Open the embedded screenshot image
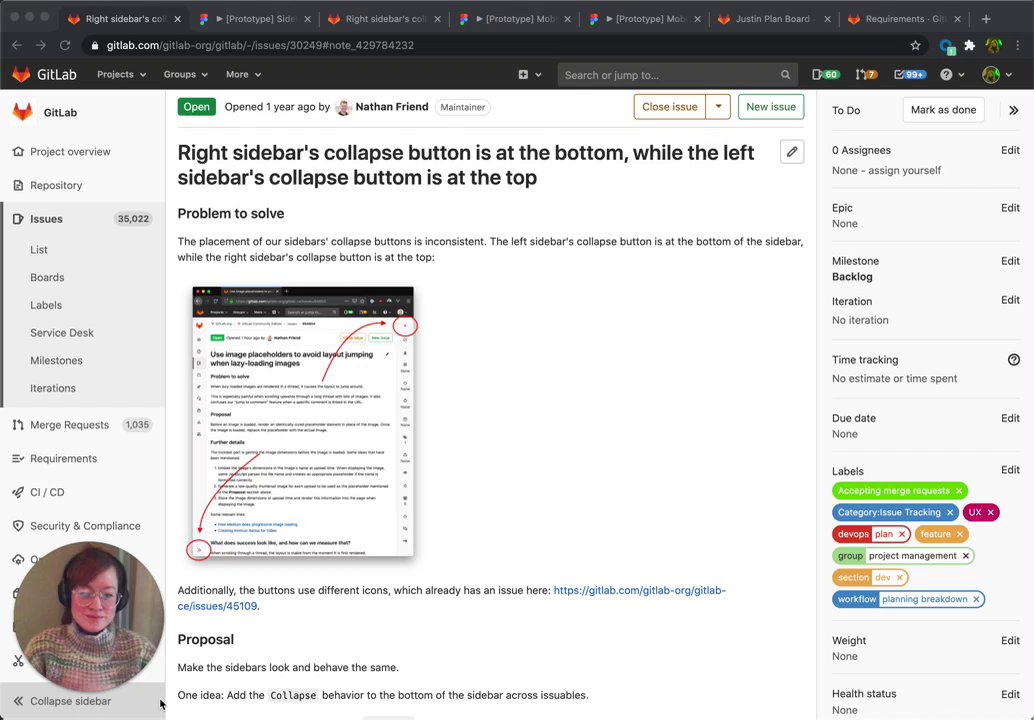This screenshot has height=720, width=1034. pos(303,422)
